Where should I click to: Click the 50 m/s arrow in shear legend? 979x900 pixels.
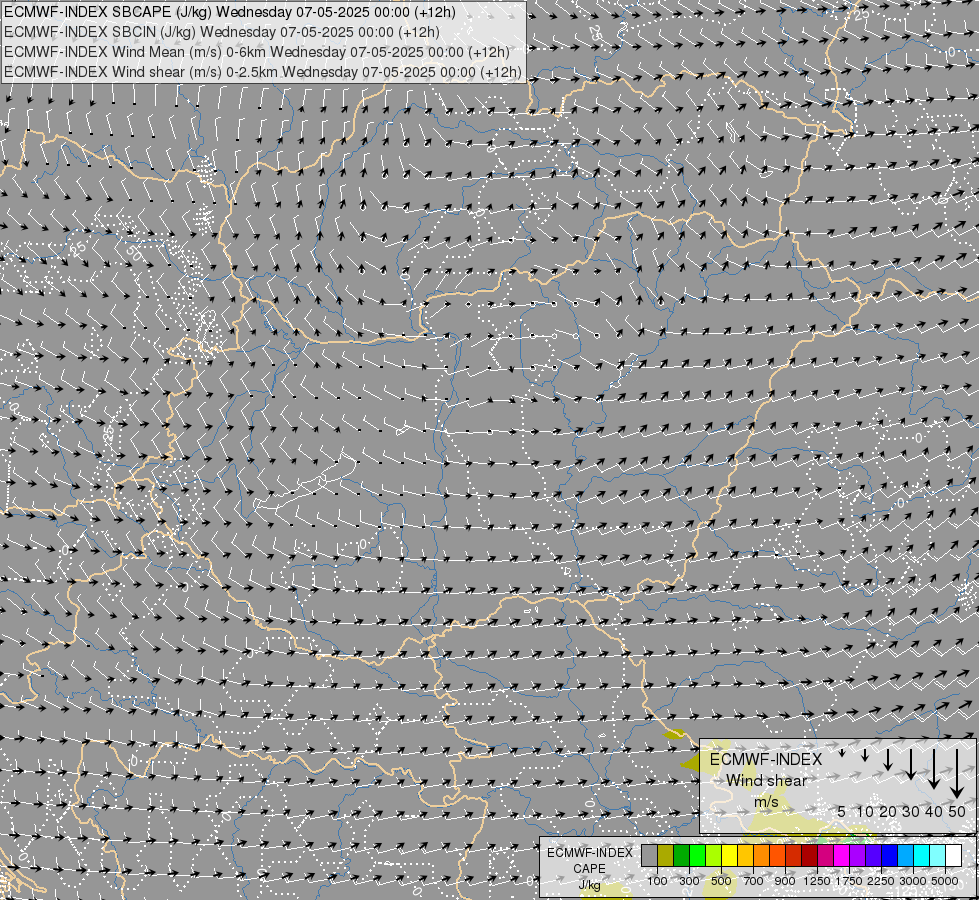[957, 774]
